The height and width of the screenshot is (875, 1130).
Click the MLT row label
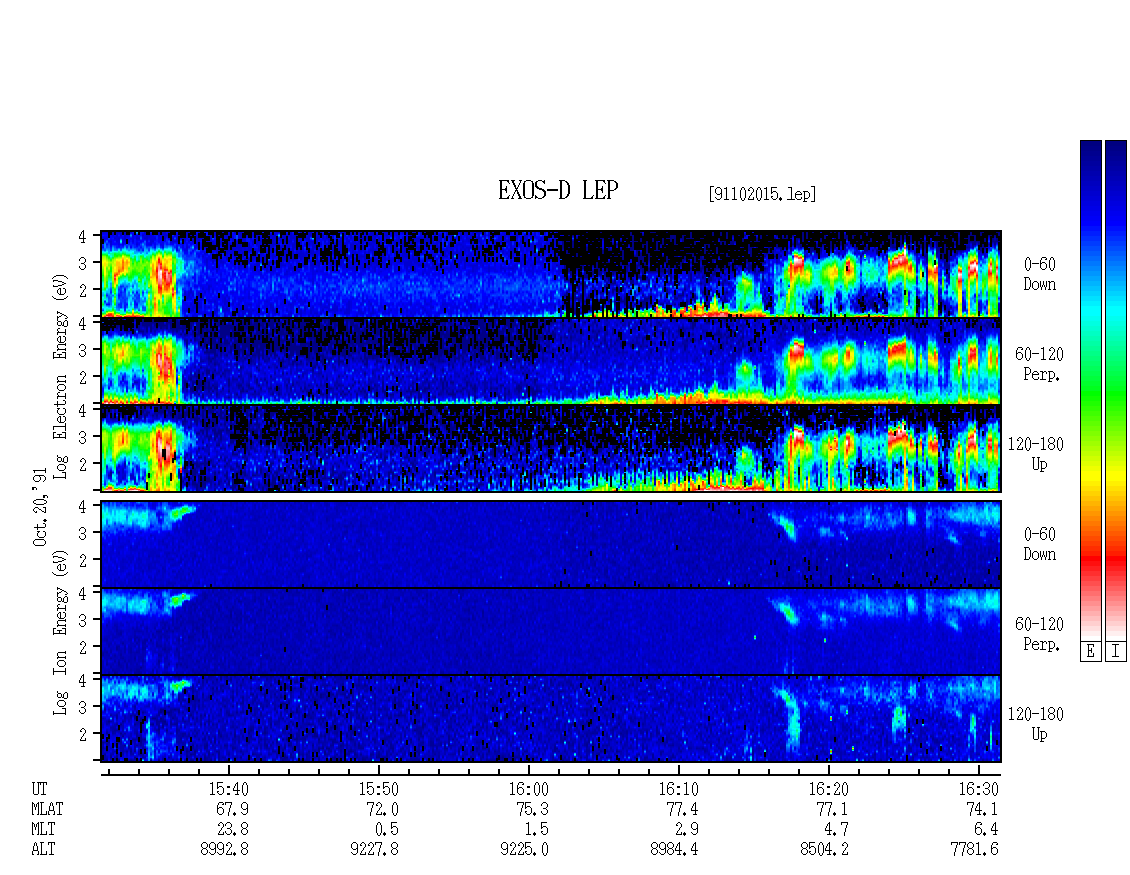(43, 830)
